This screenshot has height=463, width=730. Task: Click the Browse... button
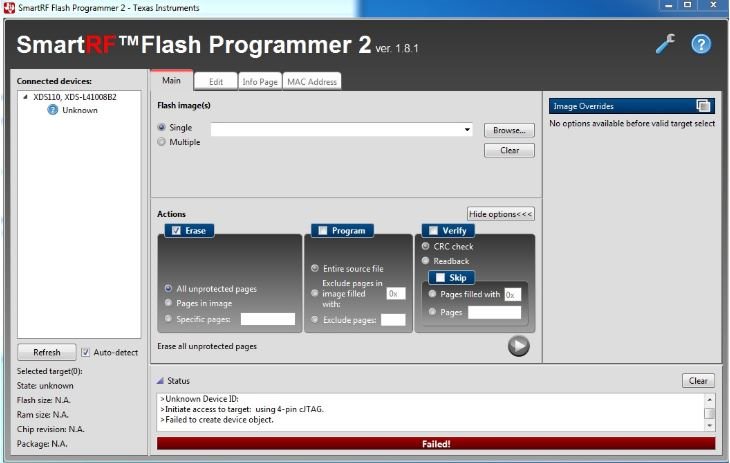coord(509,130)
